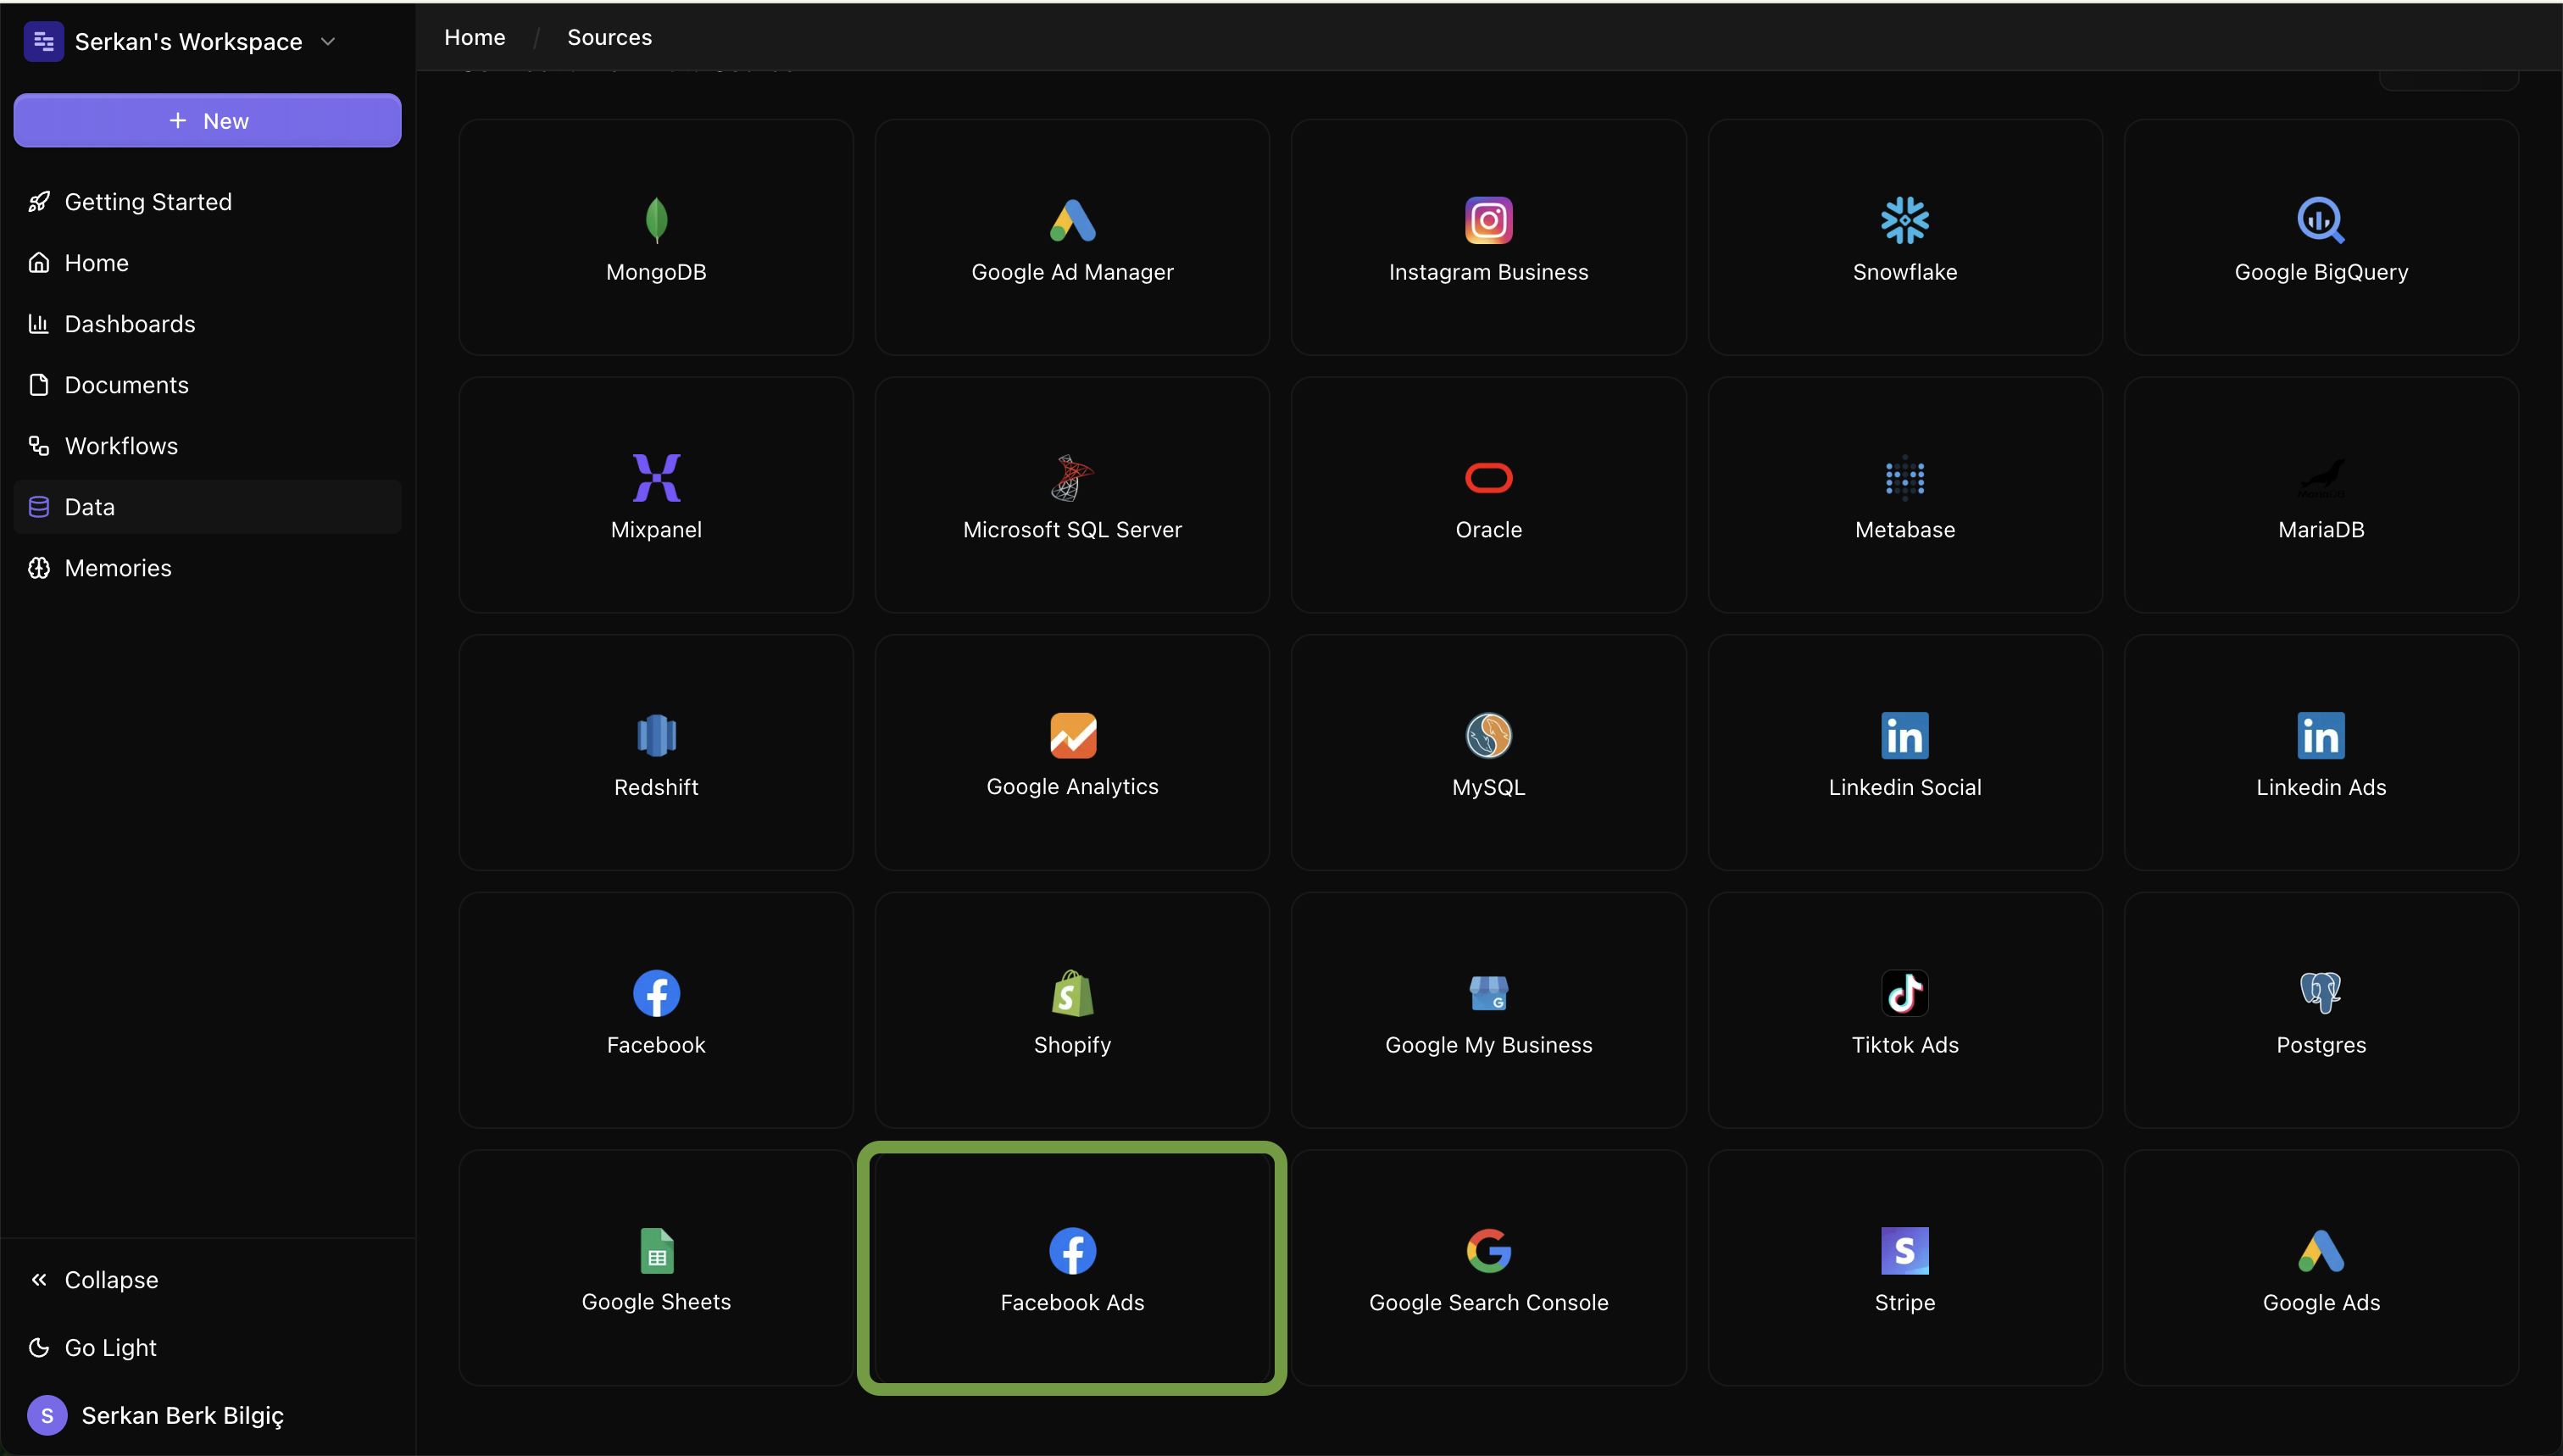Open the Documents section
This screenshot has width=2563, height=1456.
click(207, 385)
